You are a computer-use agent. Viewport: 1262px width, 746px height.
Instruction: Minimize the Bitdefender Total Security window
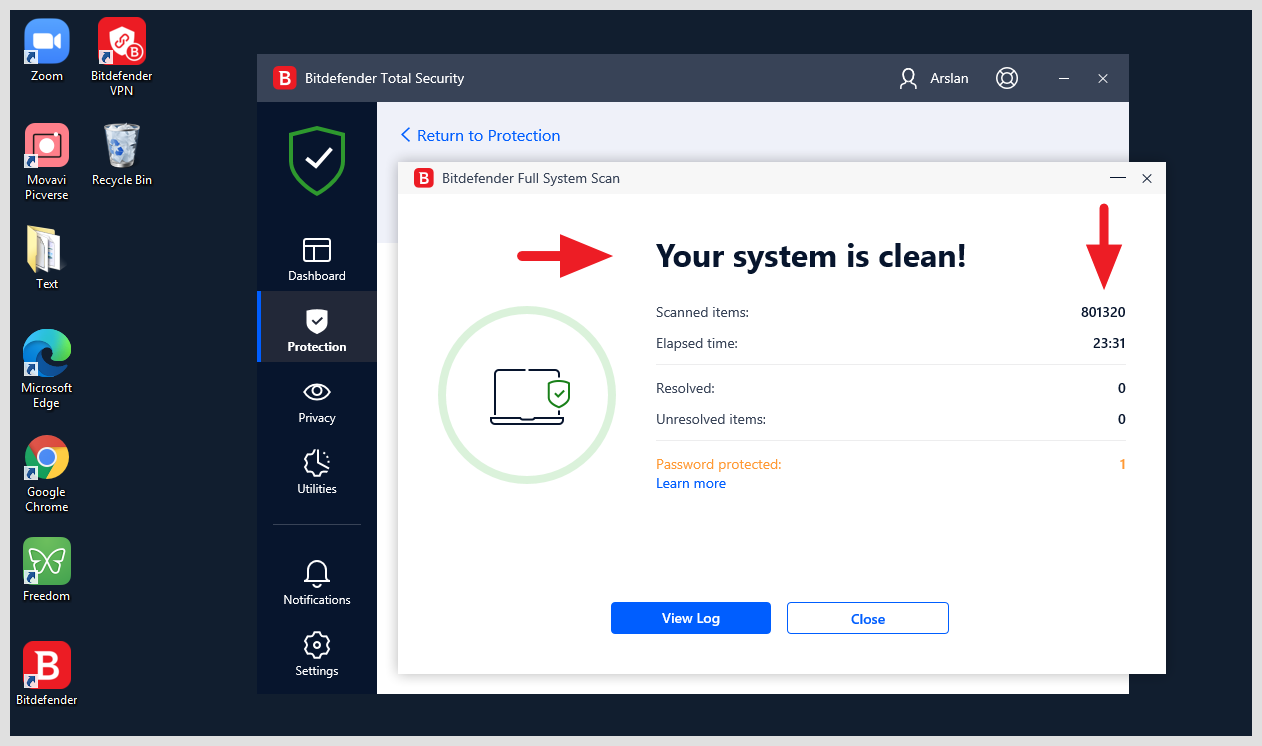(x=1064, y=78)
